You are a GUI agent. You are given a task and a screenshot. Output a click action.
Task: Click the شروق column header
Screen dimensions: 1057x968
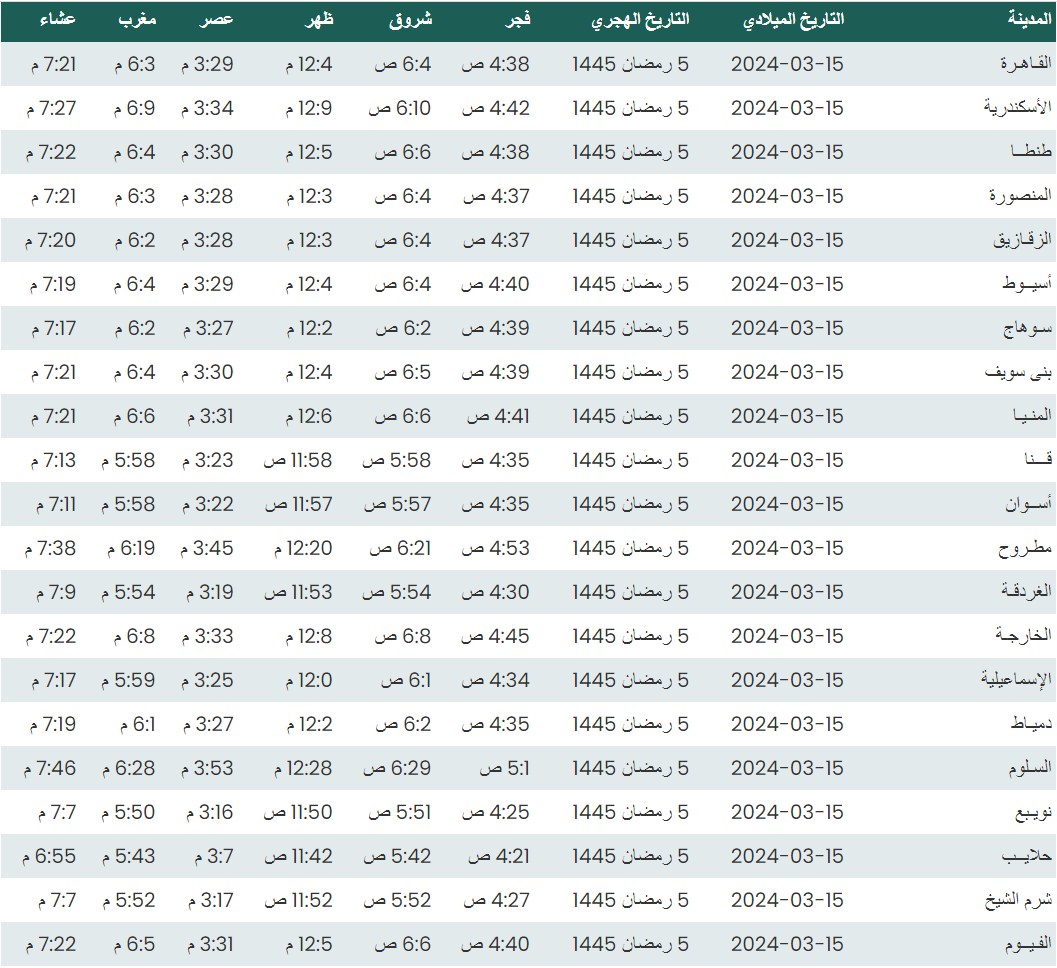(410, 20)
